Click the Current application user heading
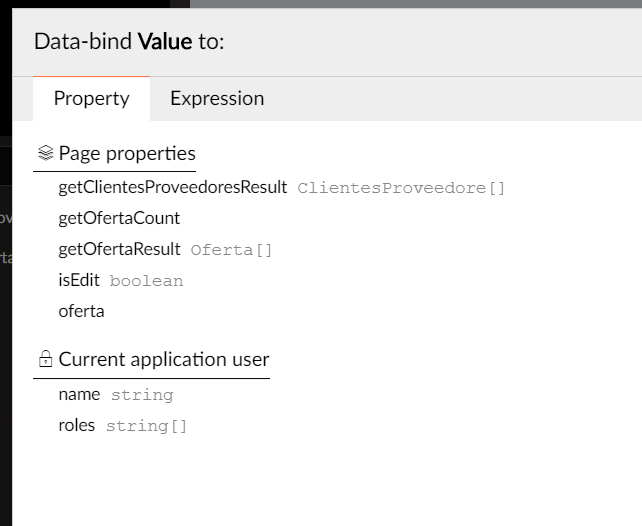 coord(164,359)
